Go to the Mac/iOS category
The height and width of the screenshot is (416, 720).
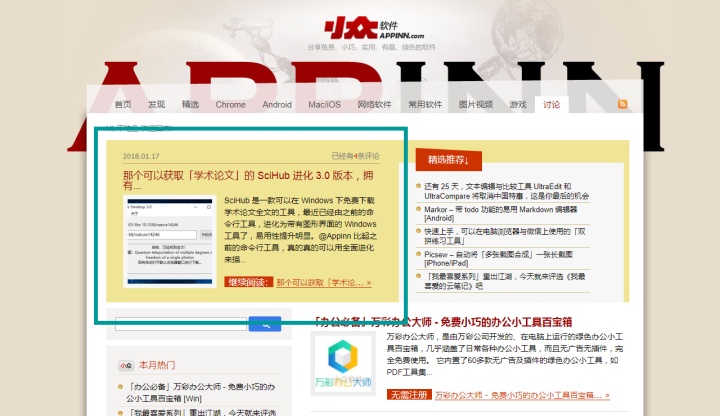pyautogui.click(x=324, y=105)
